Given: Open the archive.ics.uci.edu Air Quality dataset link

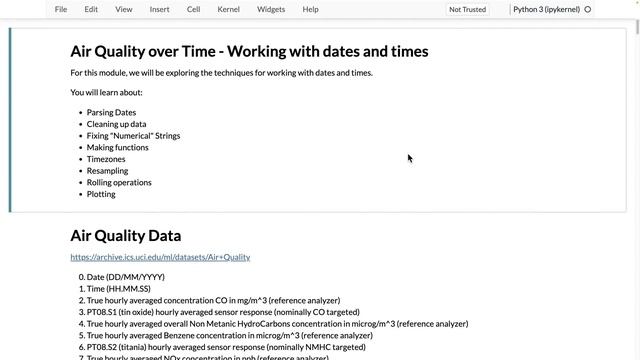Looking at the screenshot, I should click(160, 257).
